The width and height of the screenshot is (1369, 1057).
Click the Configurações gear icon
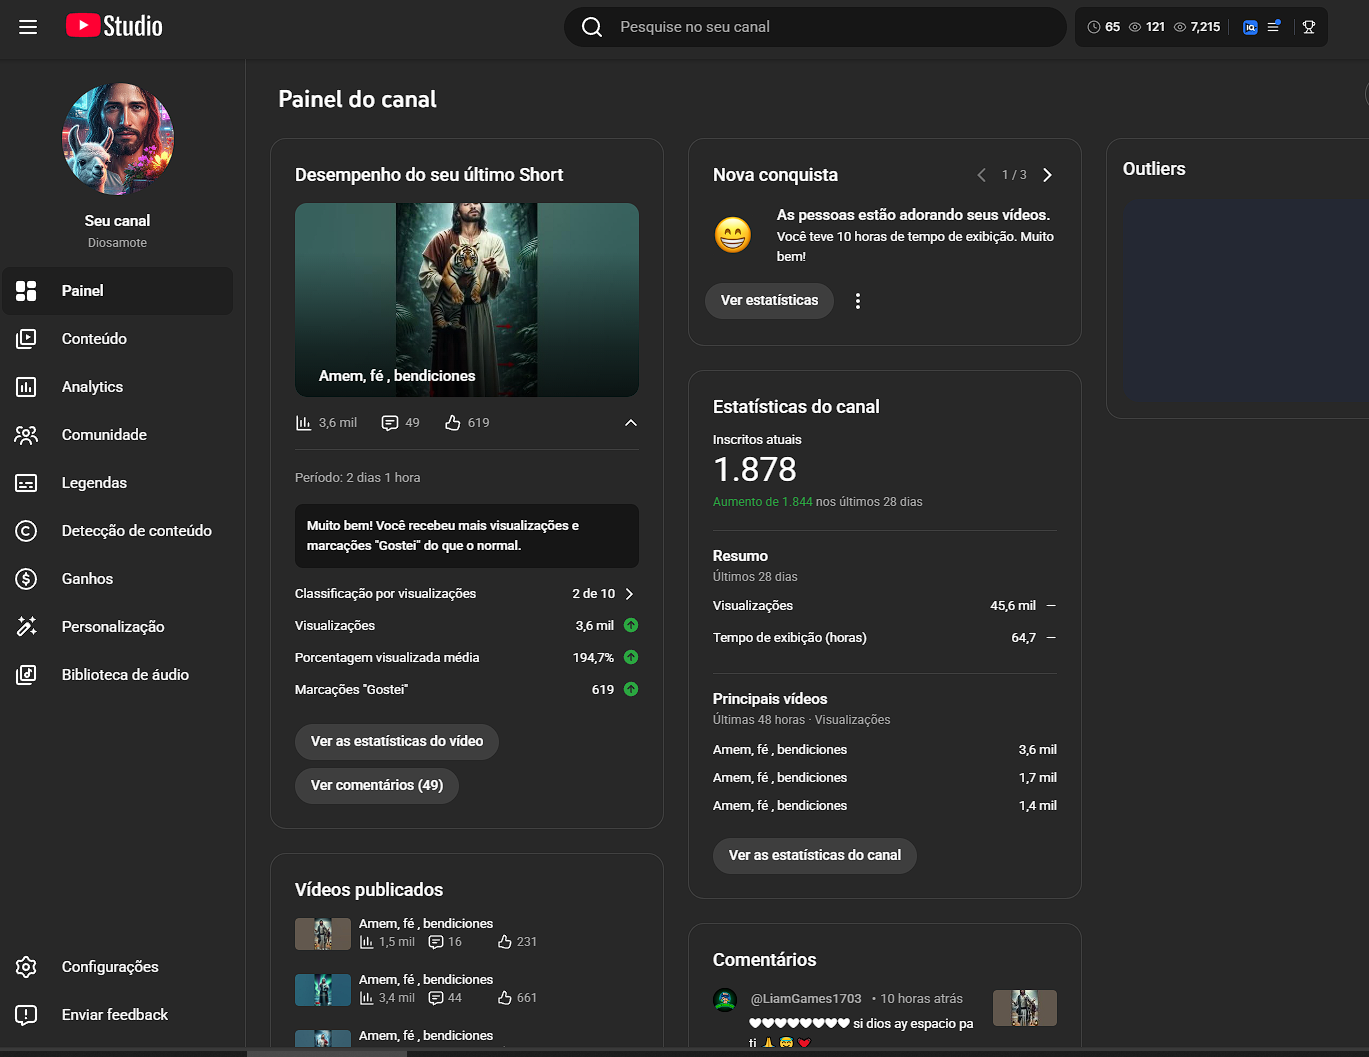click(26, 967)
